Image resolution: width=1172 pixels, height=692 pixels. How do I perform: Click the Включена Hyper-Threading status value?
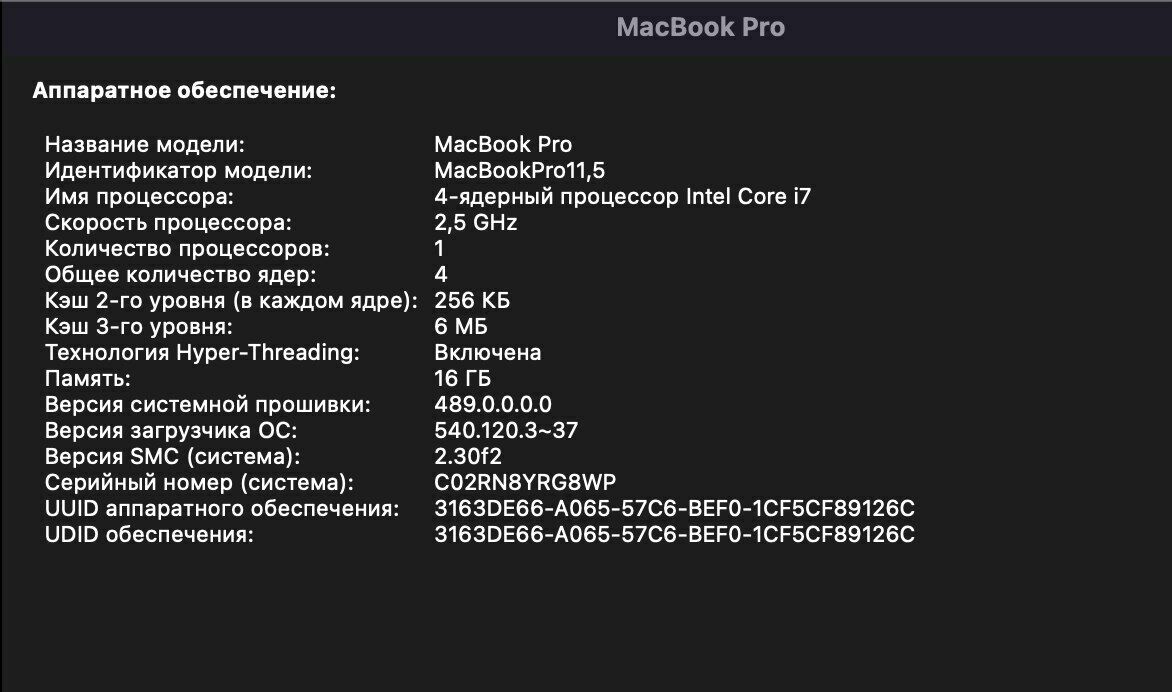click(487, 352)
